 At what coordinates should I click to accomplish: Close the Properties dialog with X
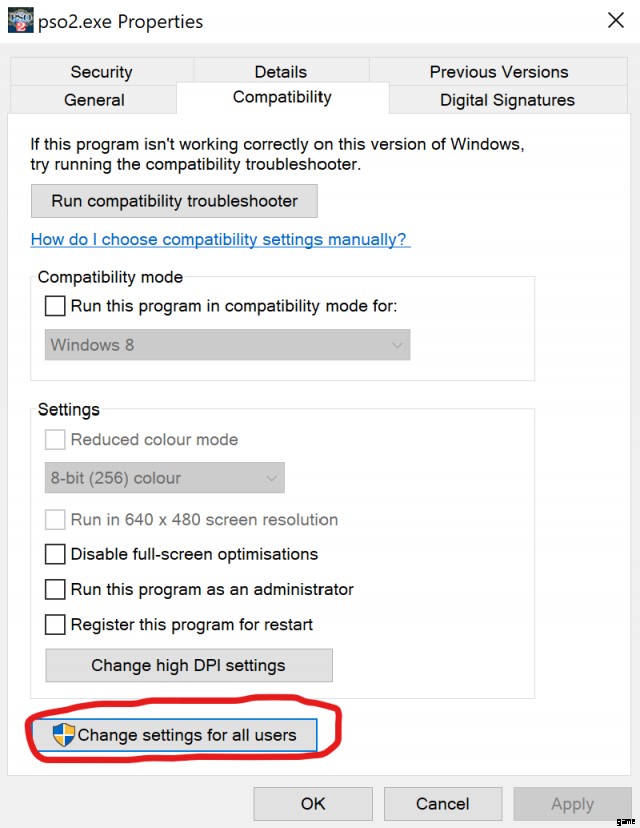click(x=616, y=21)
